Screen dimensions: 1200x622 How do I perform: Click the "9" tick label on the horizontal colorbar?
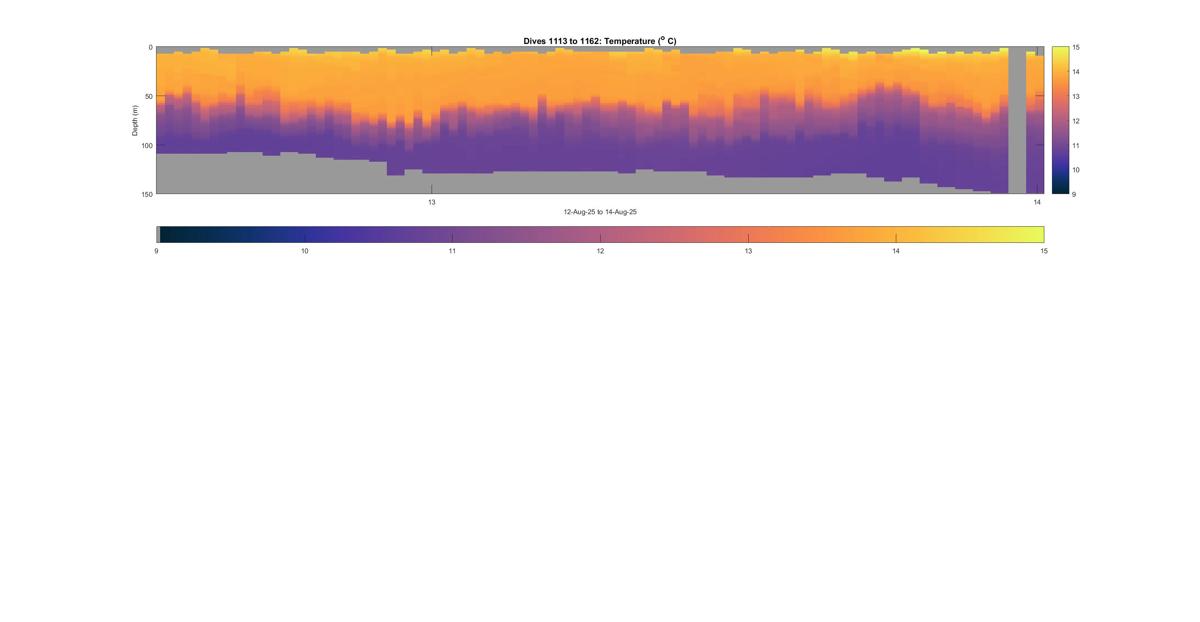tap(156, 252)
